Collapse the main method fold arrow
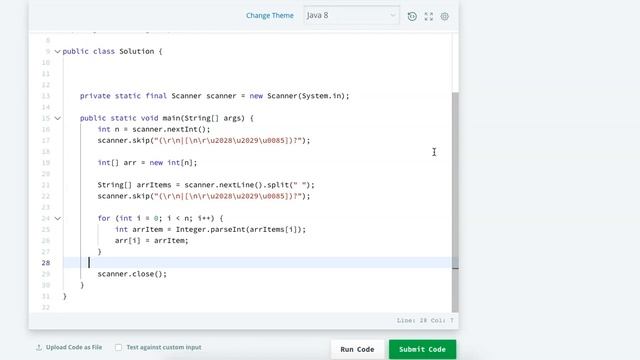The width and height of the screenshot is (640, 360). (58, 118)
